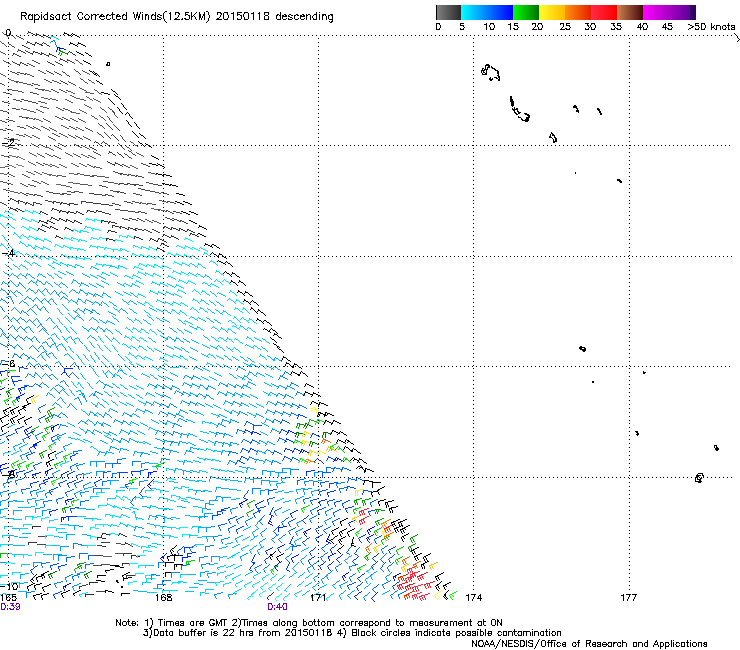Screen dimensions: 740x650
Task: Click the gray 0-5 knots color swatch
Action: [448, 12]
